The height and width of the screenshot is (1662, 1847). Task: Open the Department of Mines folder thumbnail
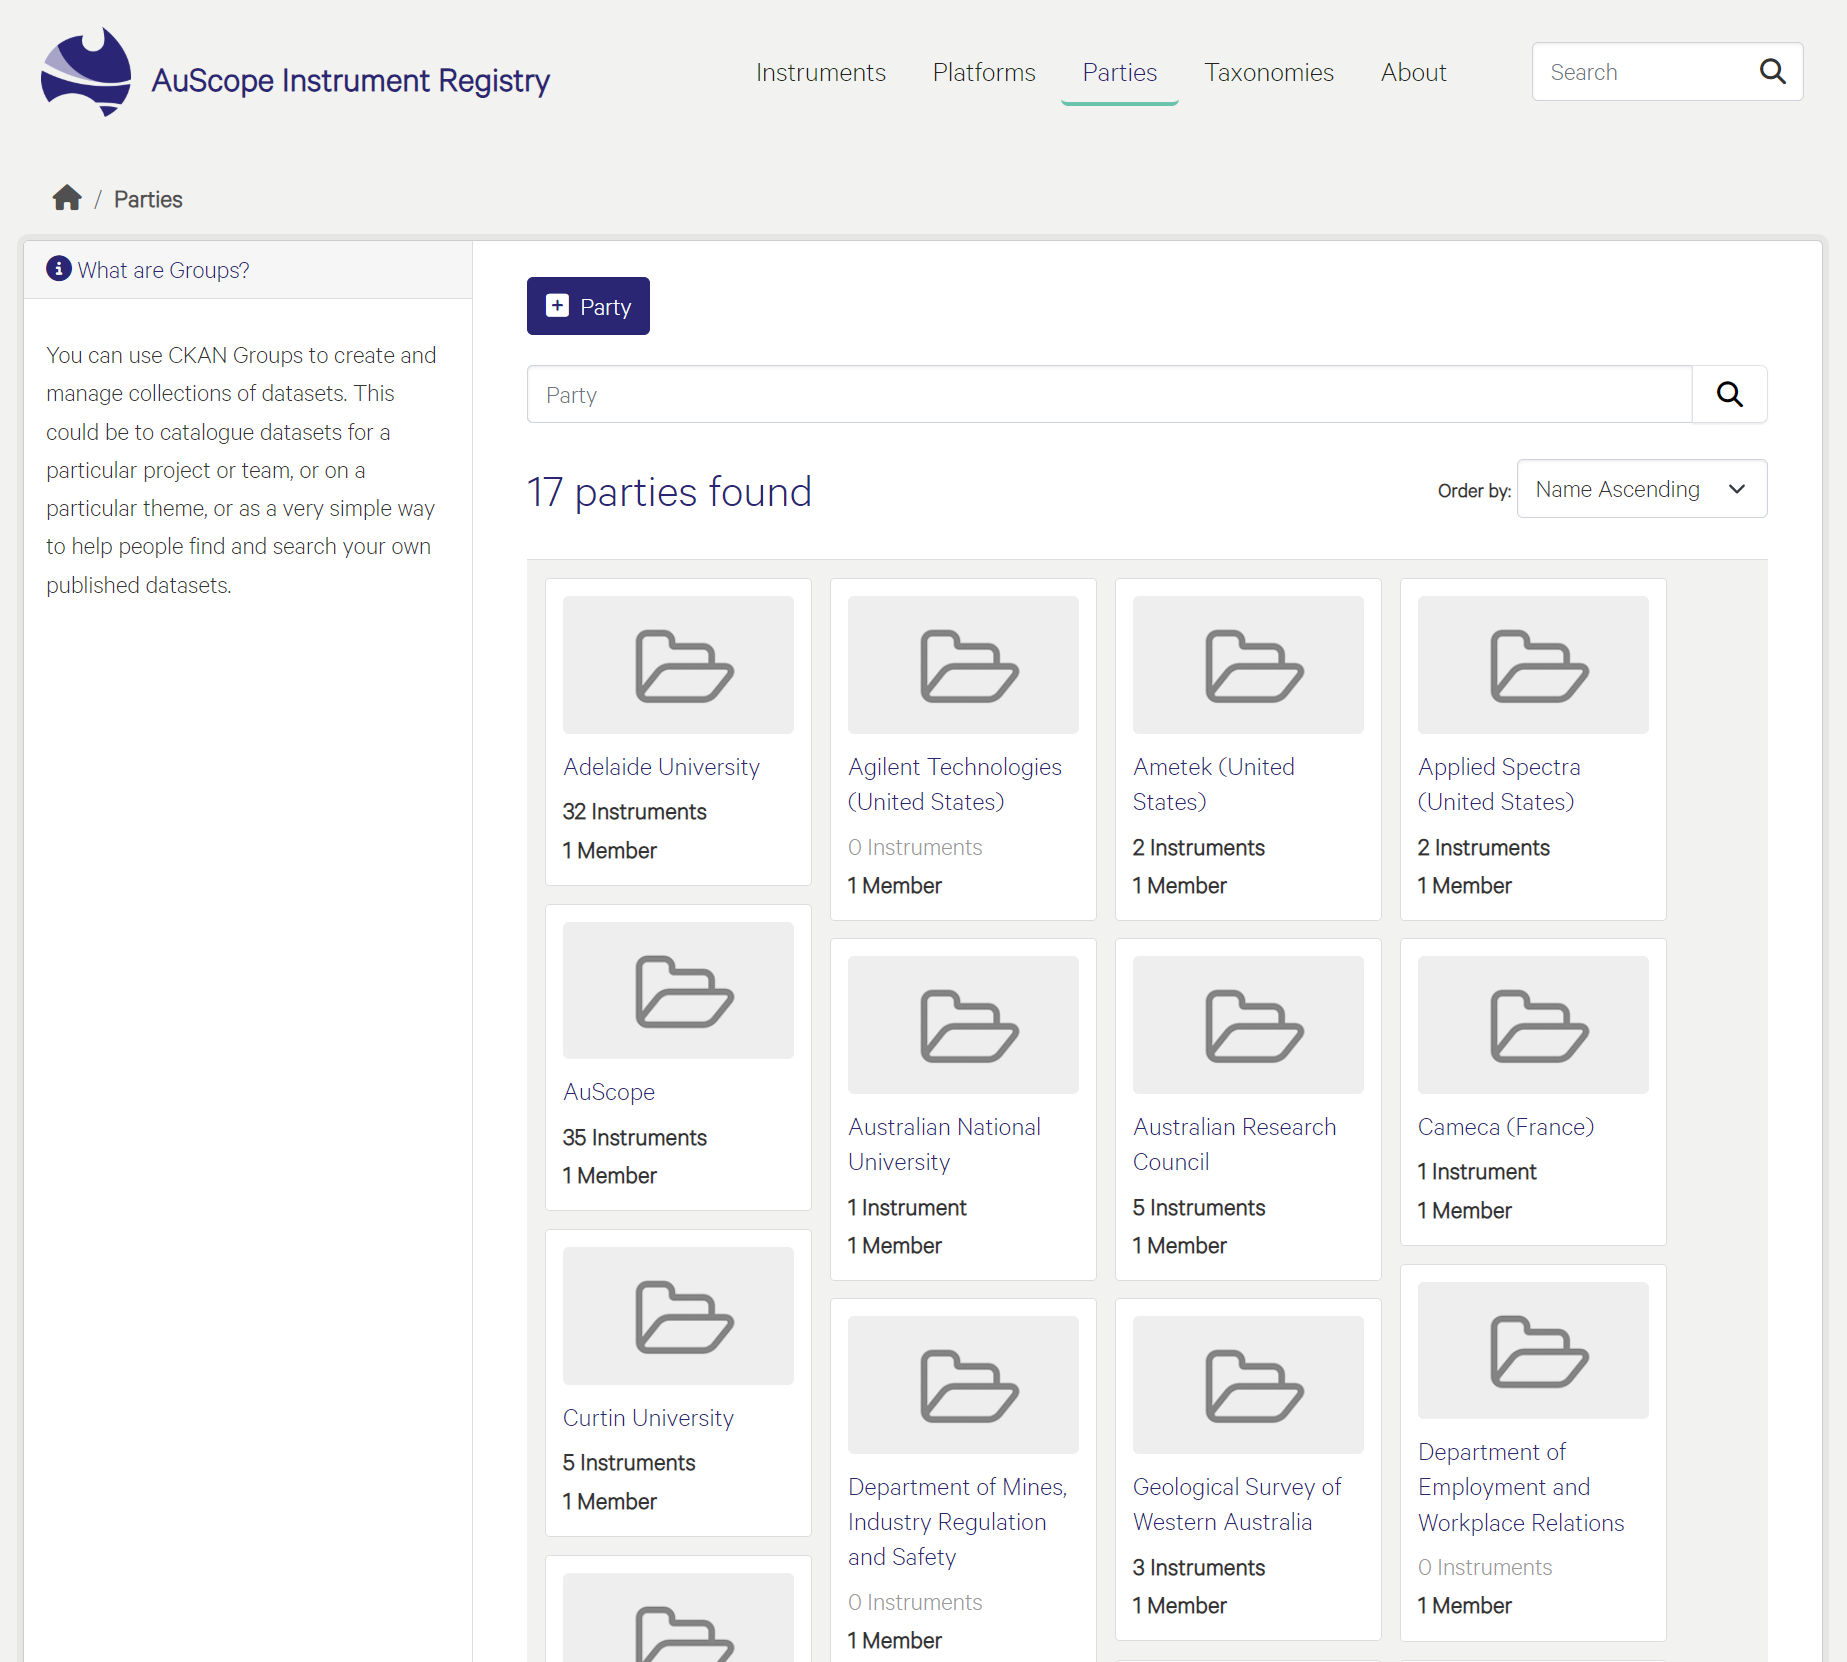click(963, 1385)
